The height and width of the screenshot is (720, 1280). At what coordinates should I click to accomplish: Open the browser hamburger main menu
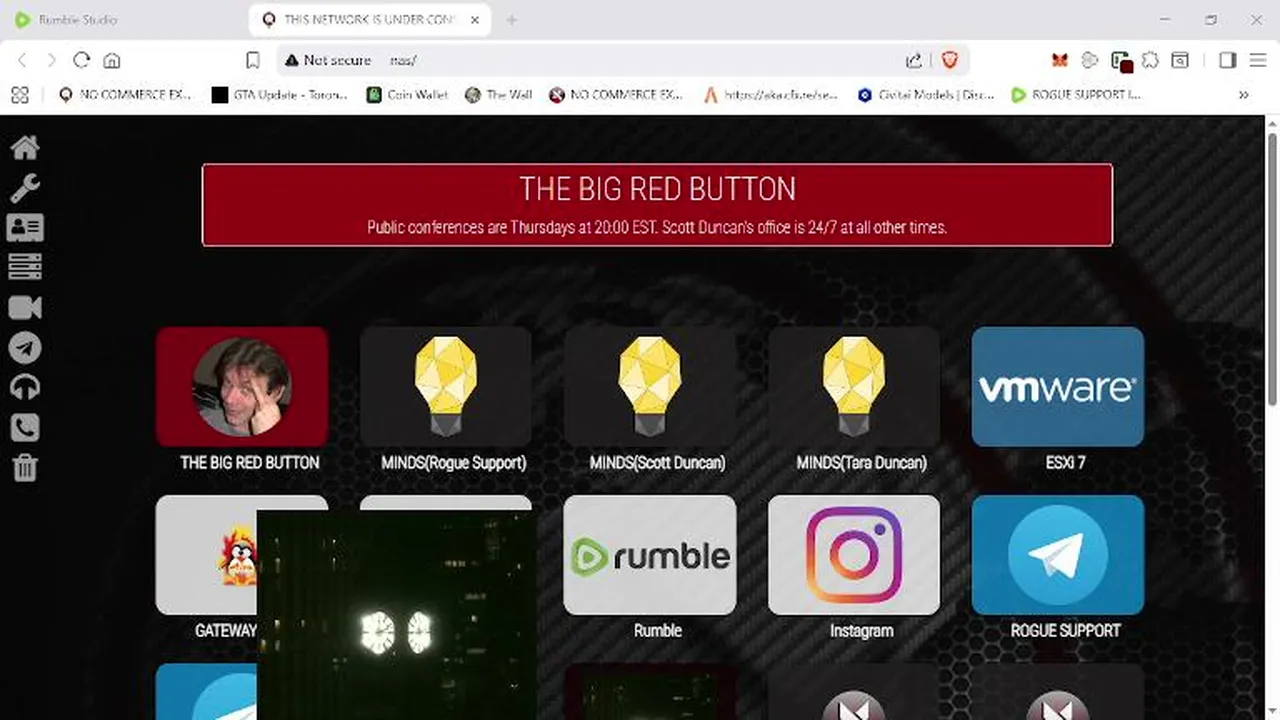click(x=1258, y=60)
